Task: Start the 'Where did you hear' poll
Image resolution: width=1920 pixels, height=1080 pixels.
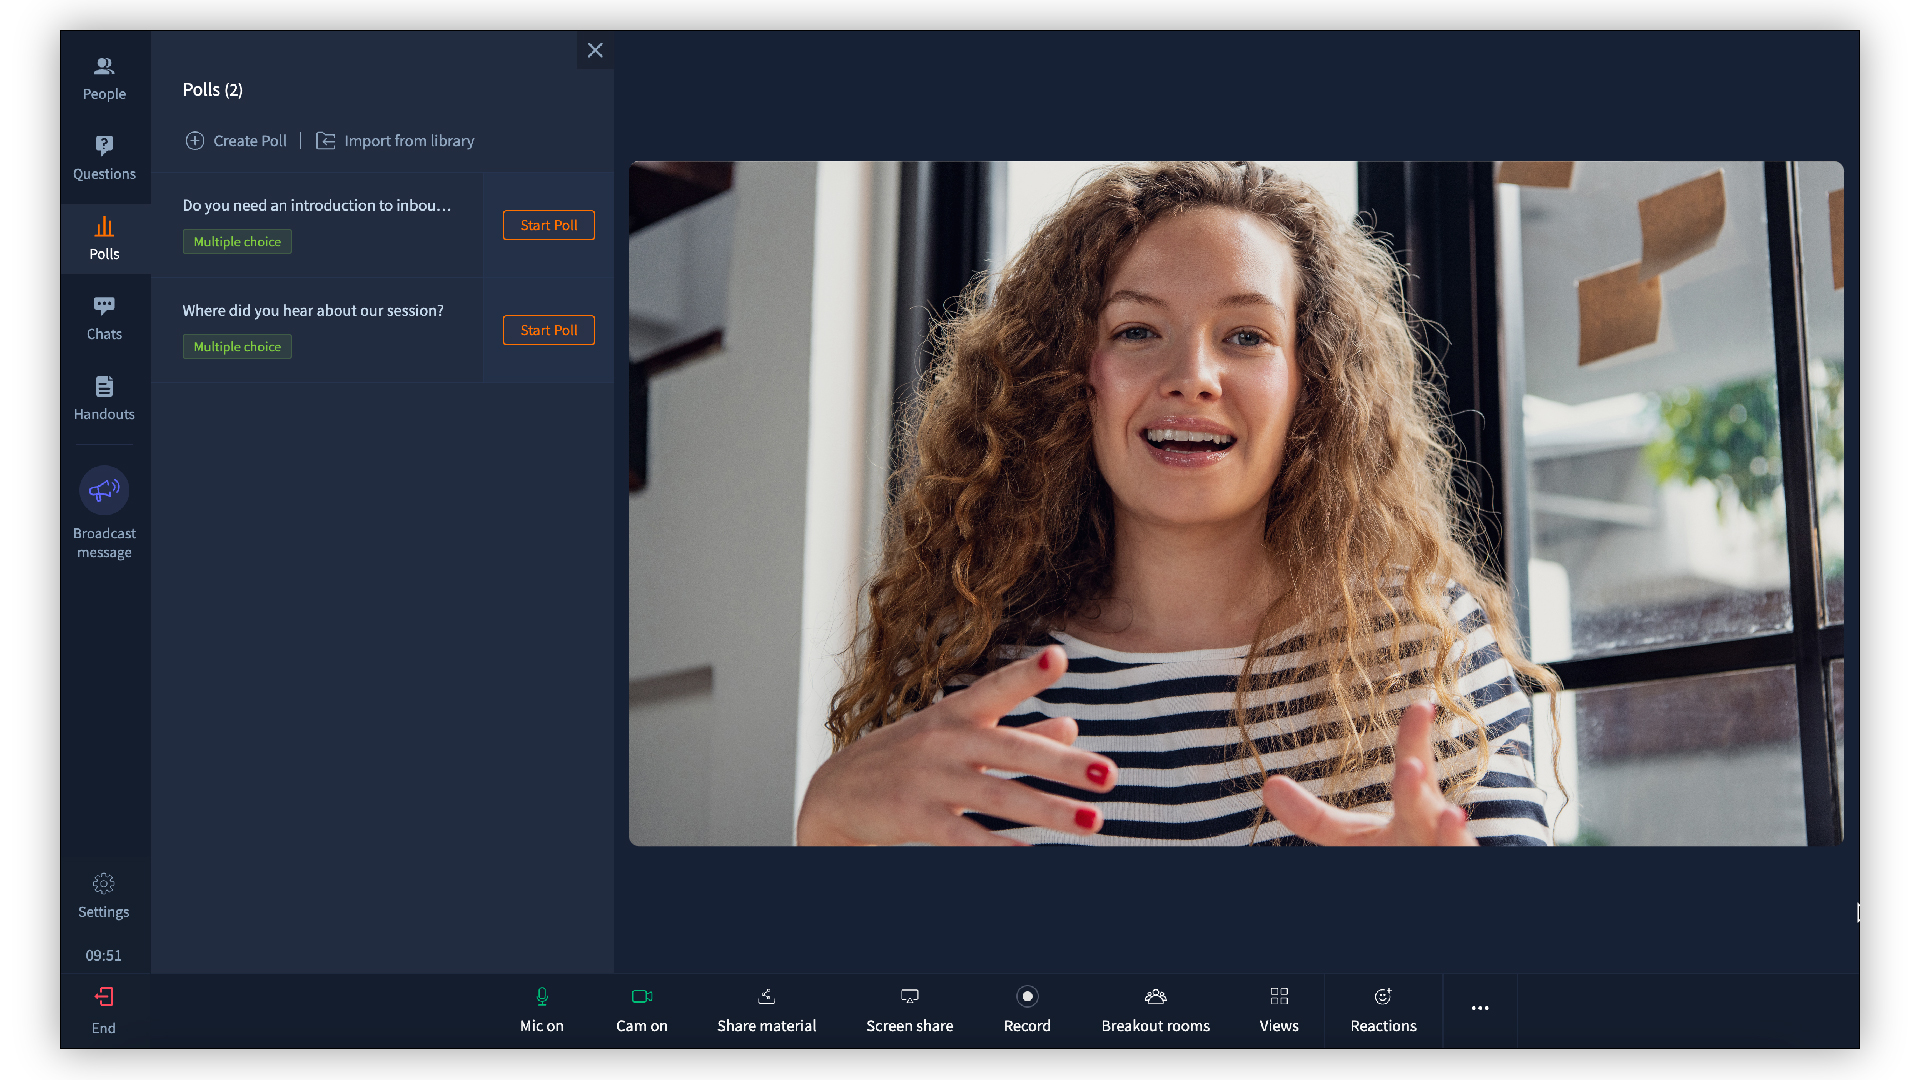Action: point(548,330)
